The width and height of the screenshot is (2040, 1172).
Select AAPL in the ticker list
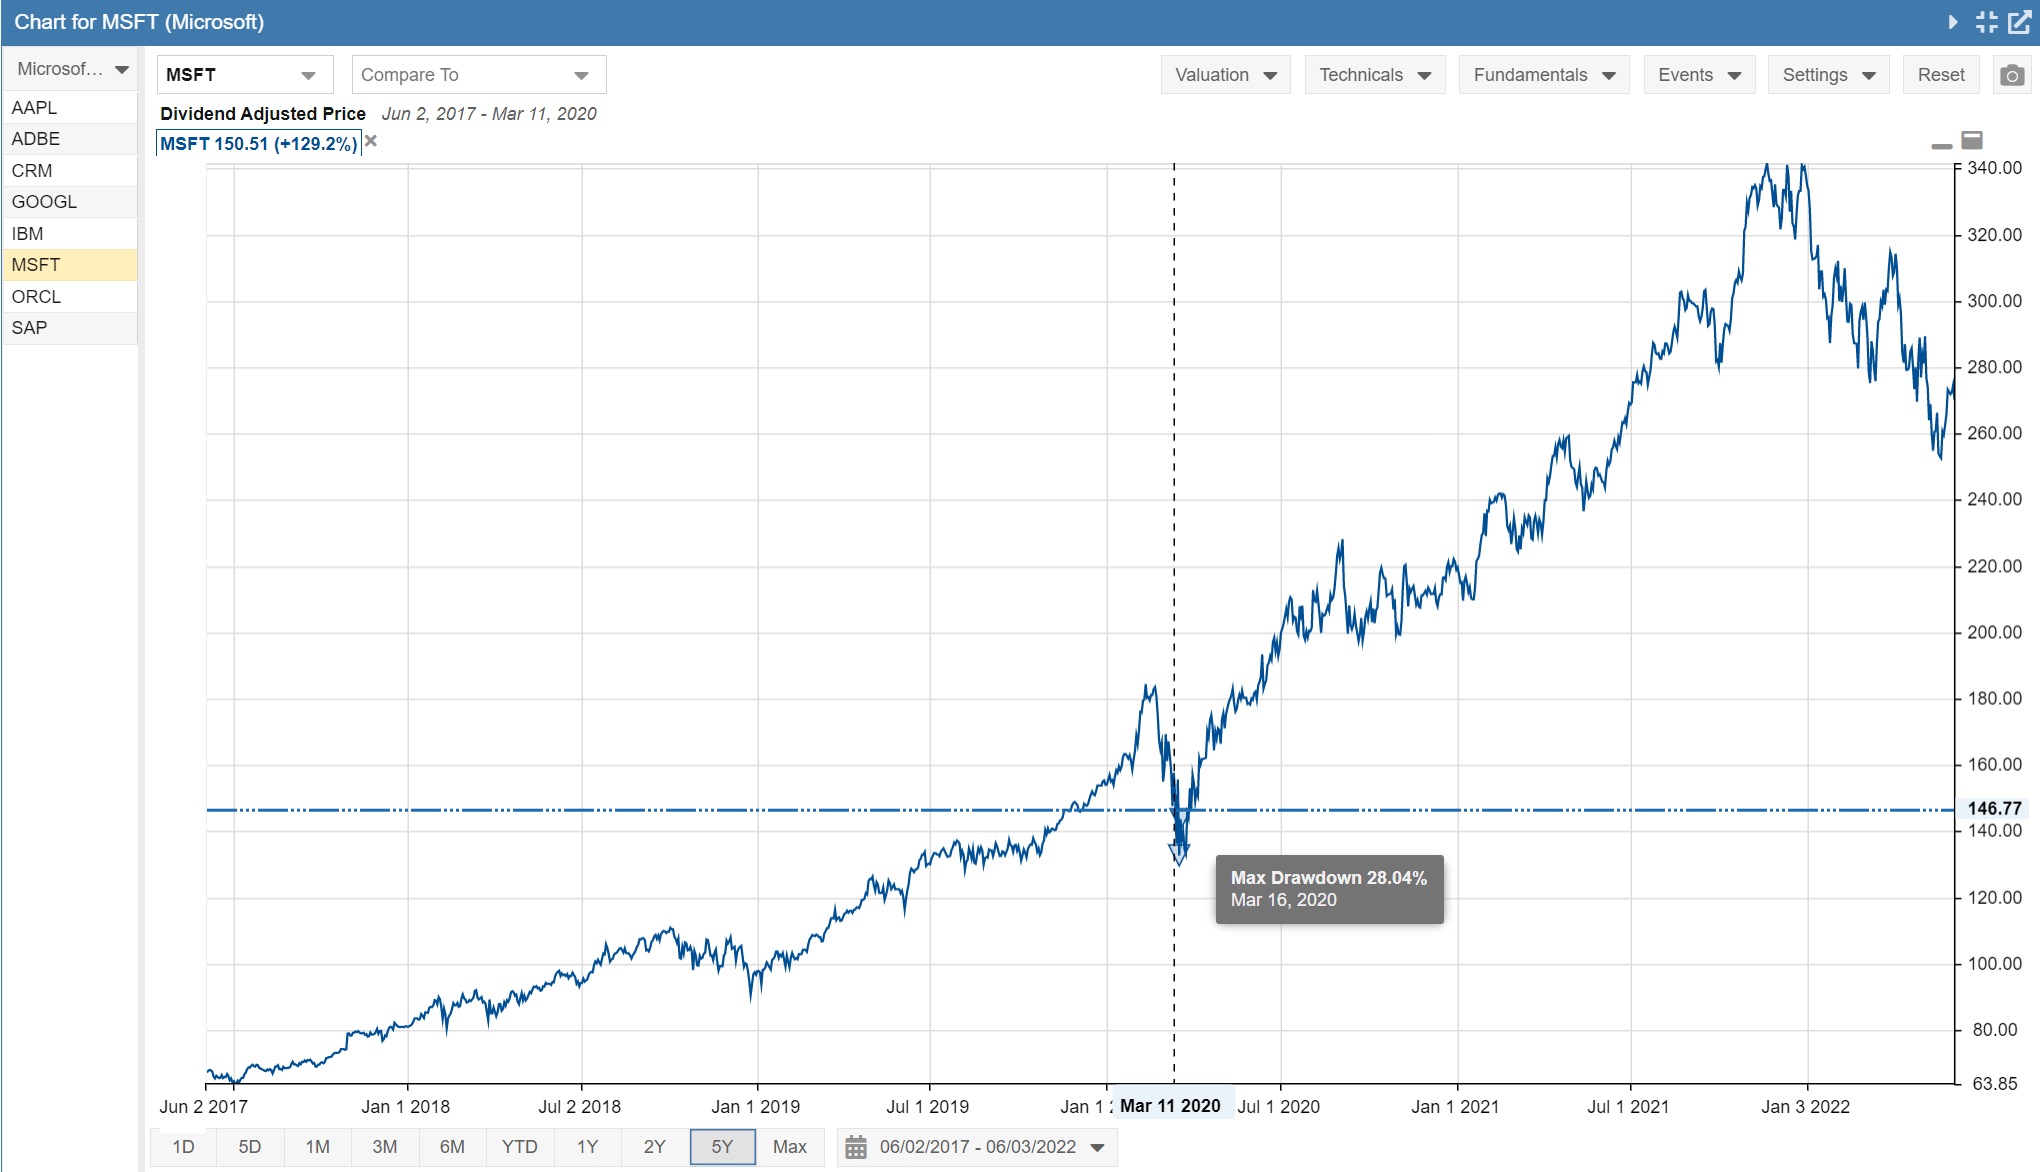[70, 108]
